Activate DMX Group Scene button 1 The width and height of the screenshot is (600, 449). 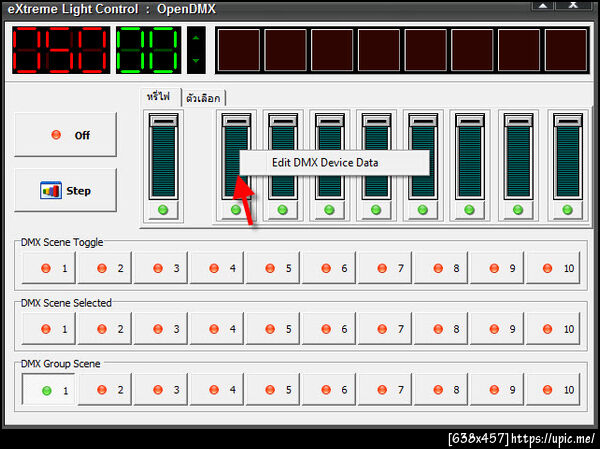[49, 390]
